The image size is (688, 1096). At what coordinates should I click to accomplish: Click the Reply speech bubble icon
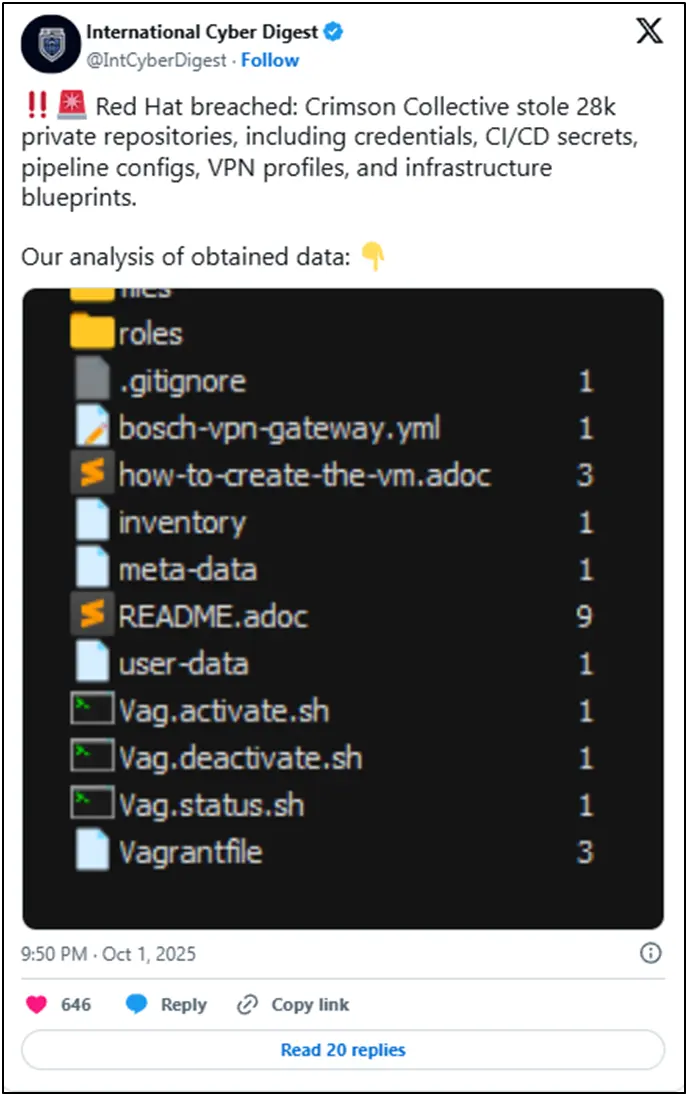tap(135, 1005)
